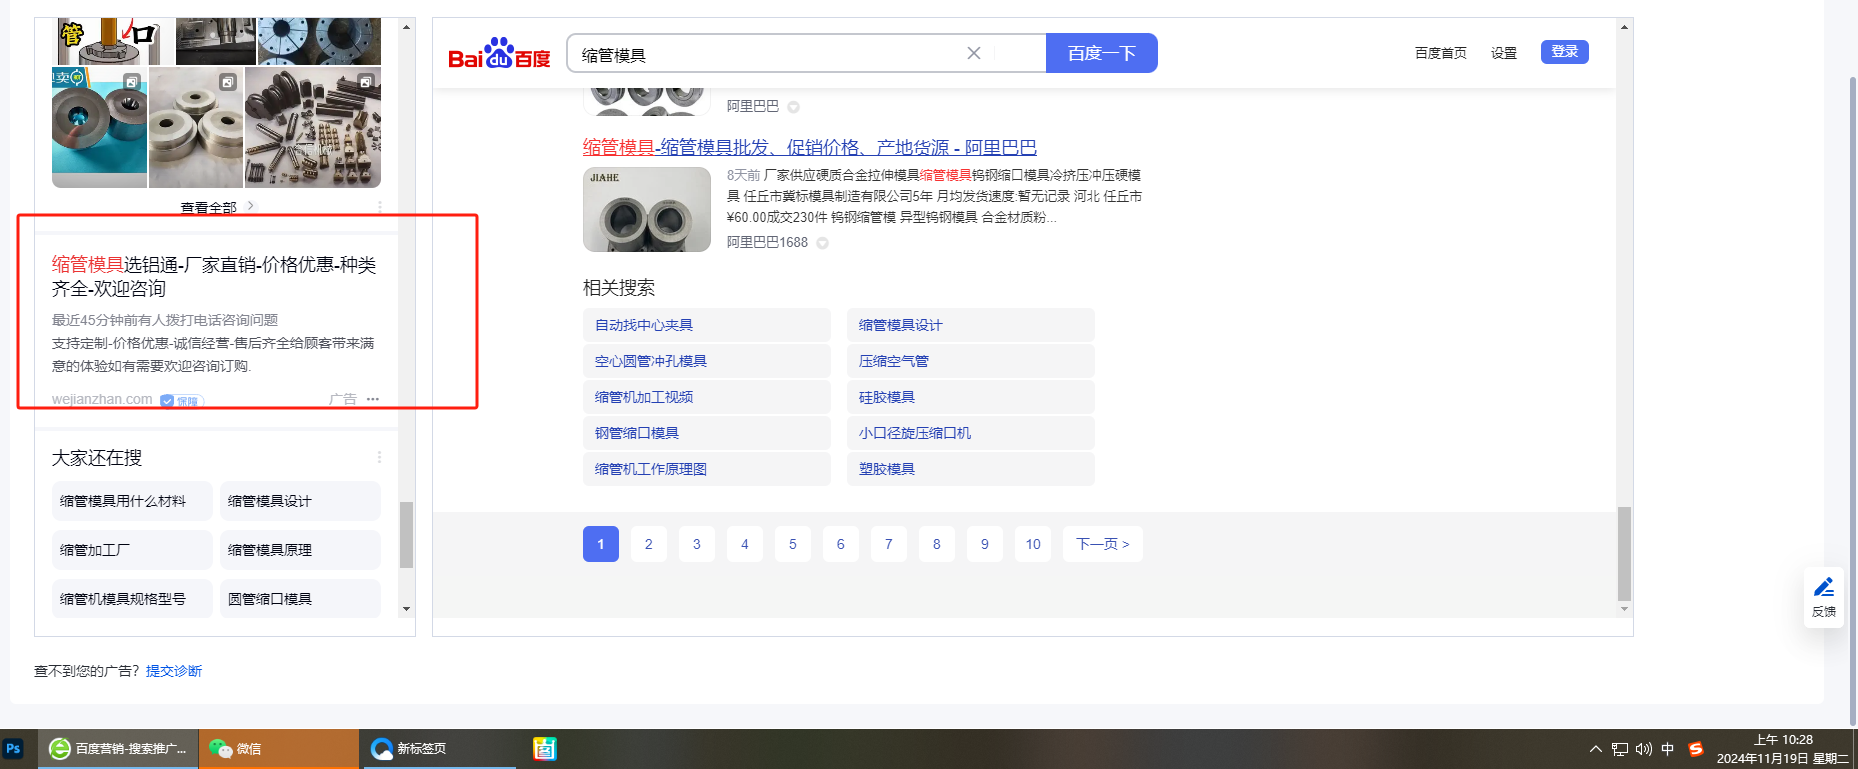Open the three-dot menu on the ad
Viewport: 1858px width, 769px height.
coord(373,399)
